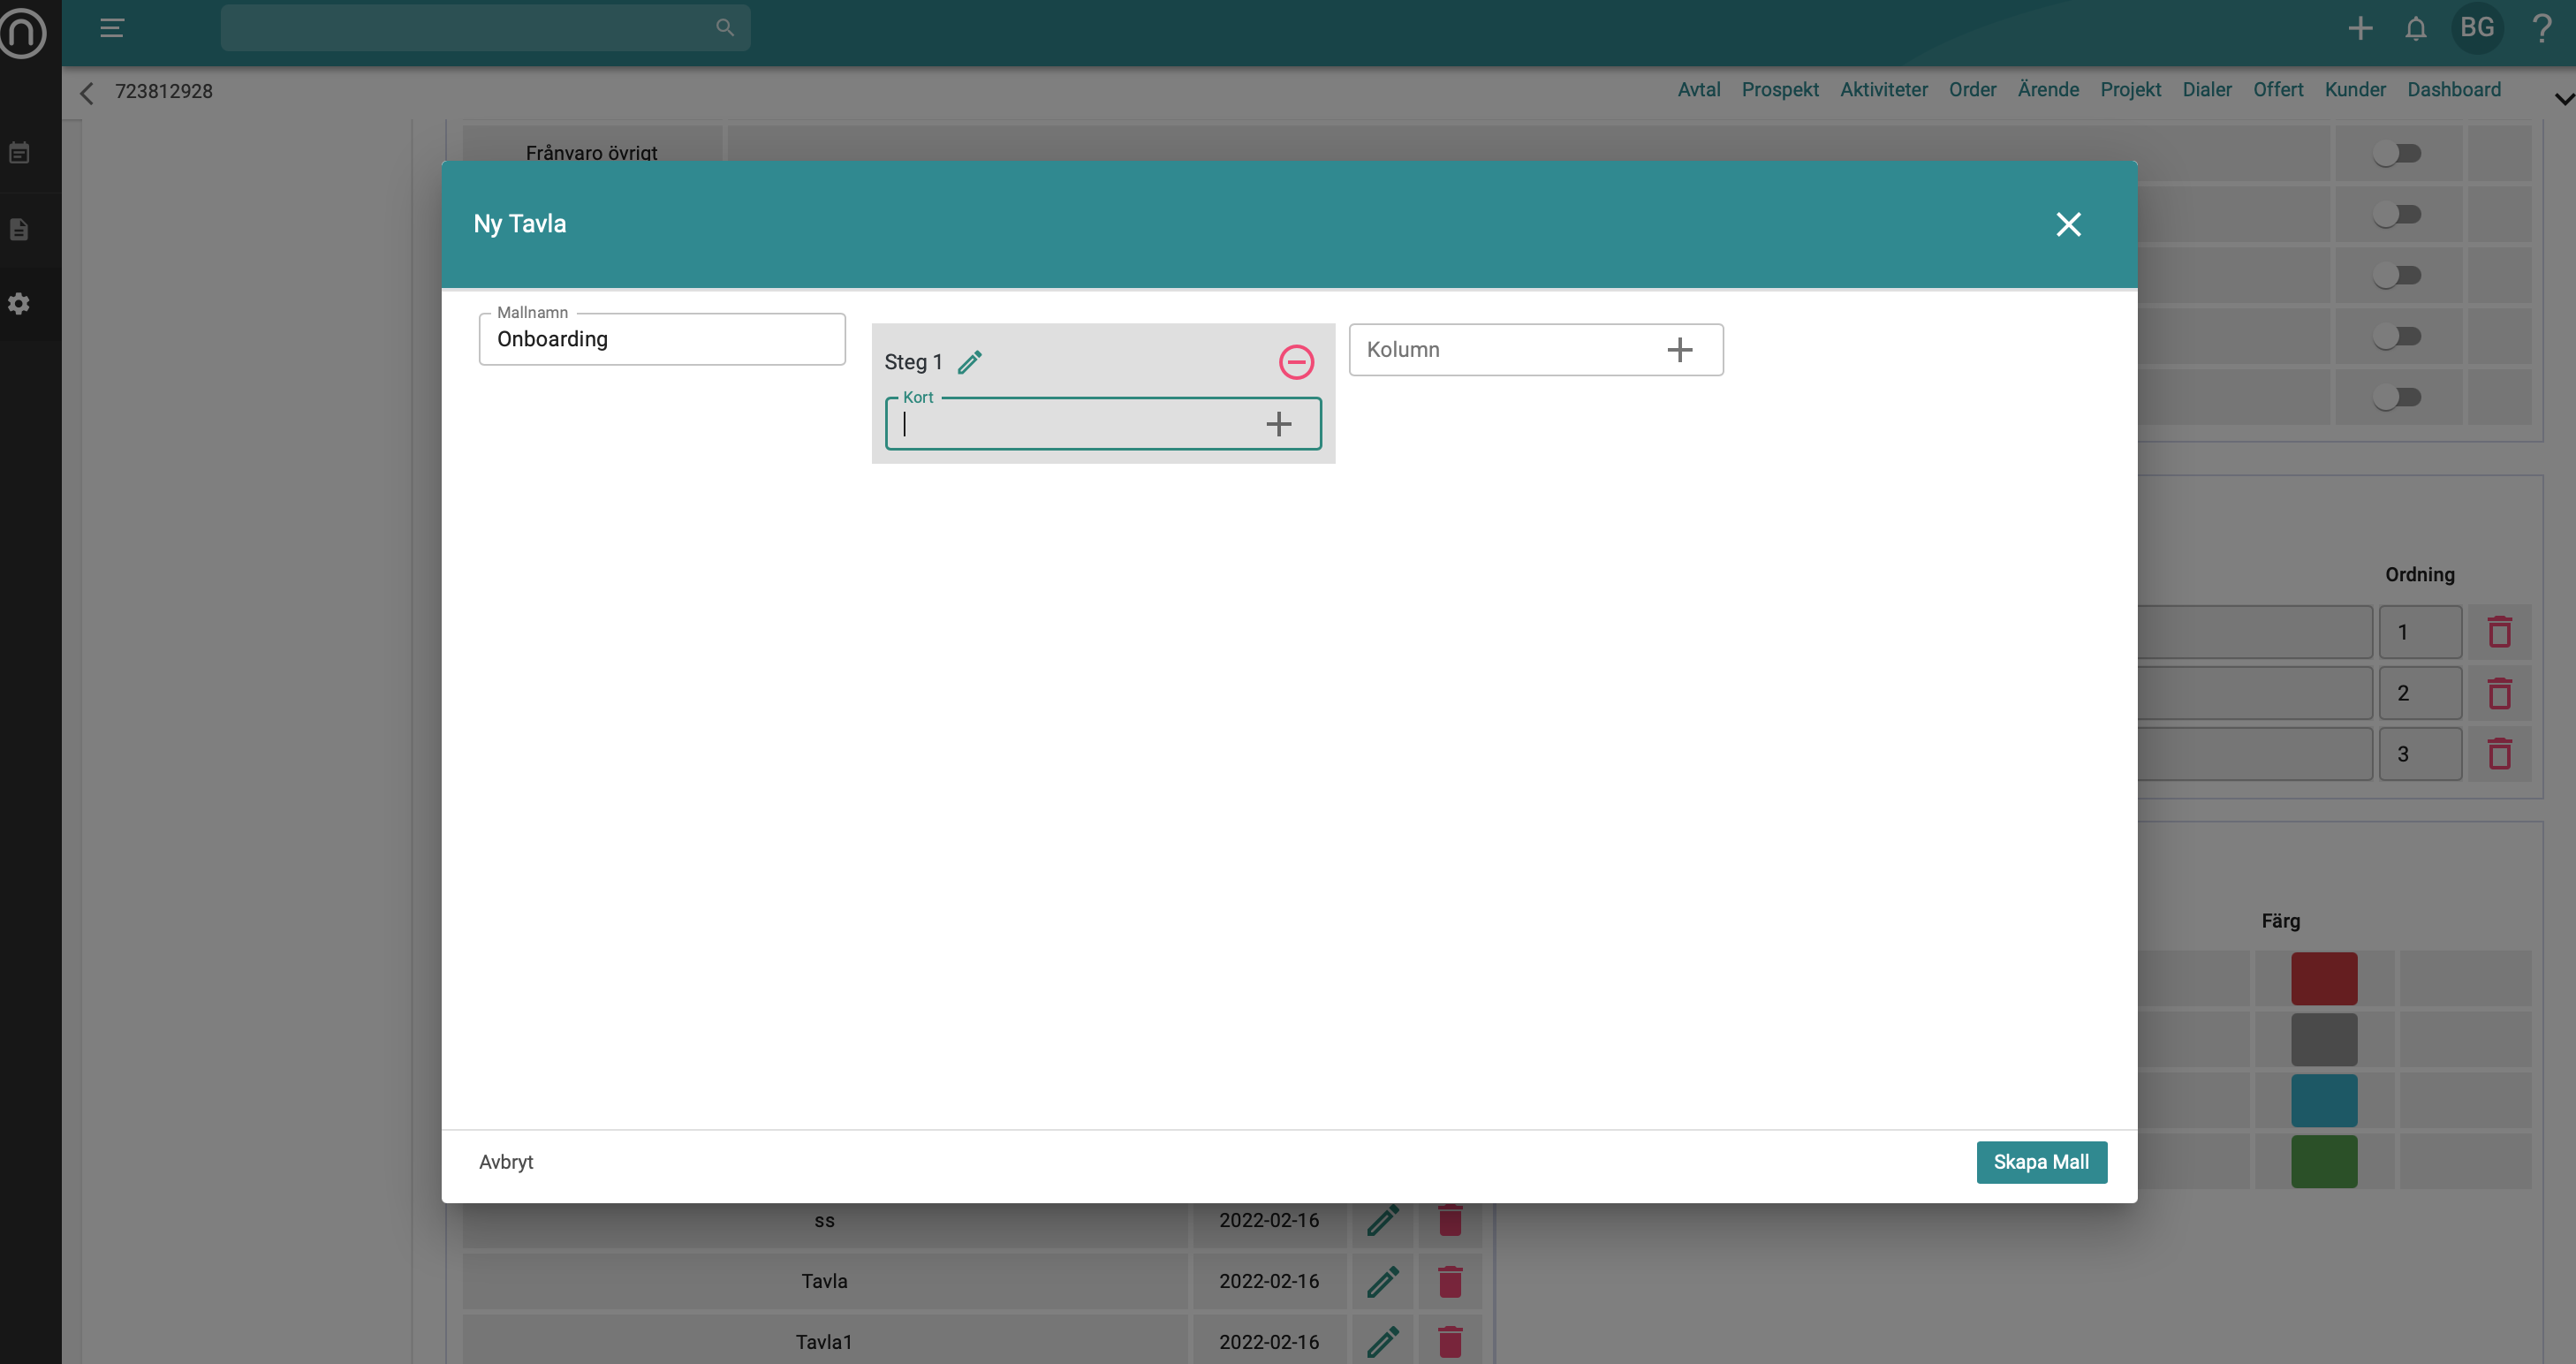Click the pencil icon next to Steg 1

pyautogui.click(x=969, y=362)
